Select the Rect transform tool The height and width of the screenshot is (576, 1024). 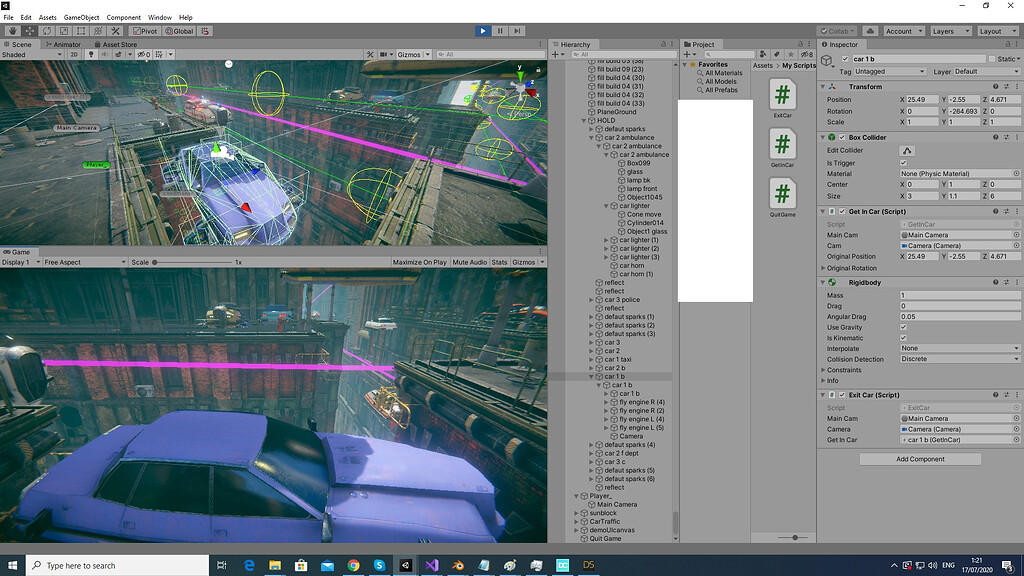click(x=82, y=31)
